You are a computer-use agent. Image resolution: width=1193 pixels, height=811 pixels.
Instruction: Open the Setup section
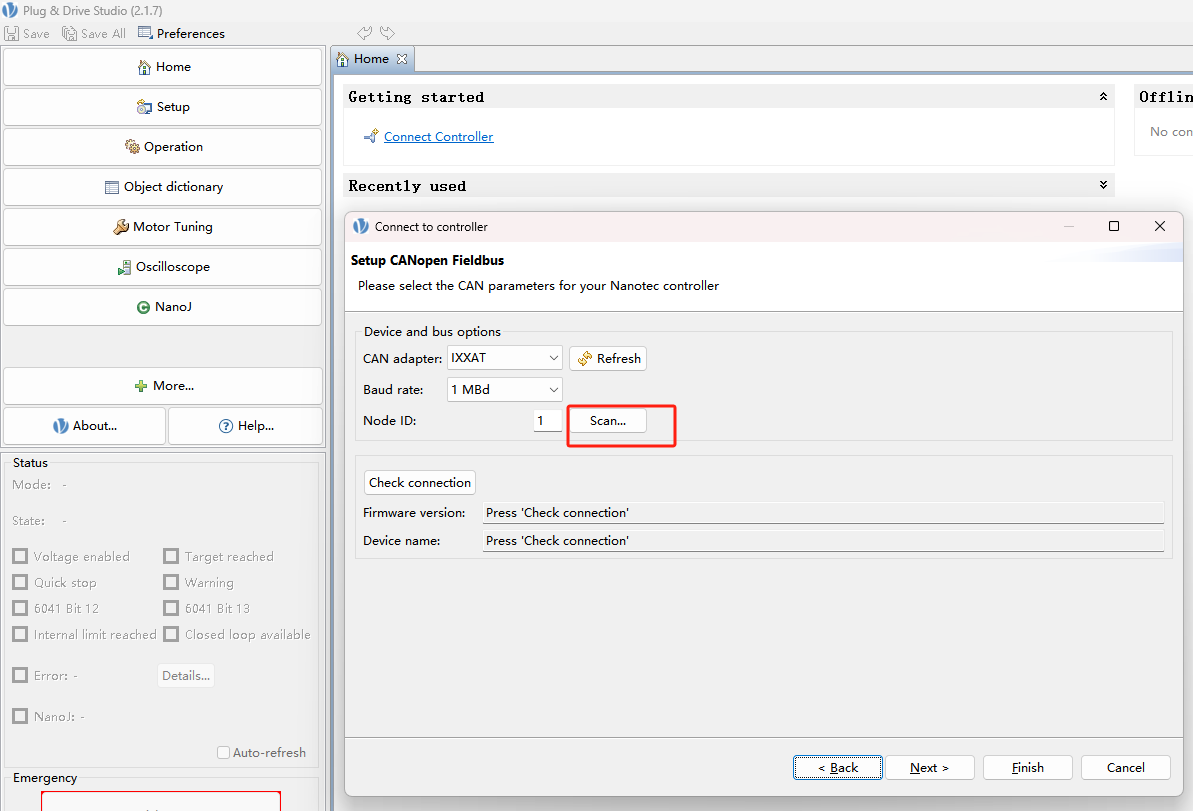tap(162, 107)
